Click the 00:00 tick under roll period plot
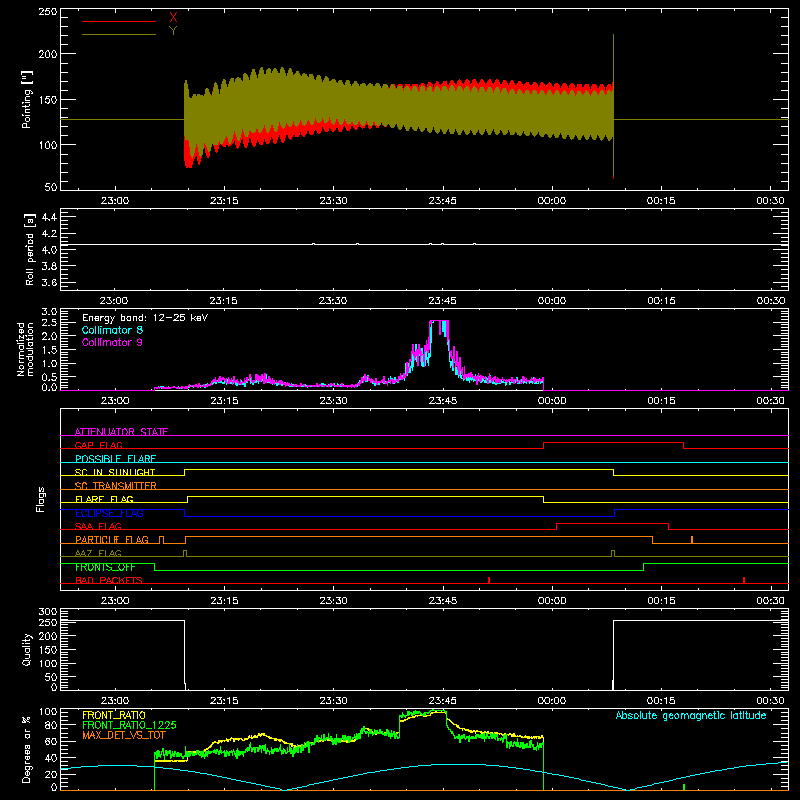800x800 pixels. (x=552, y=301)
